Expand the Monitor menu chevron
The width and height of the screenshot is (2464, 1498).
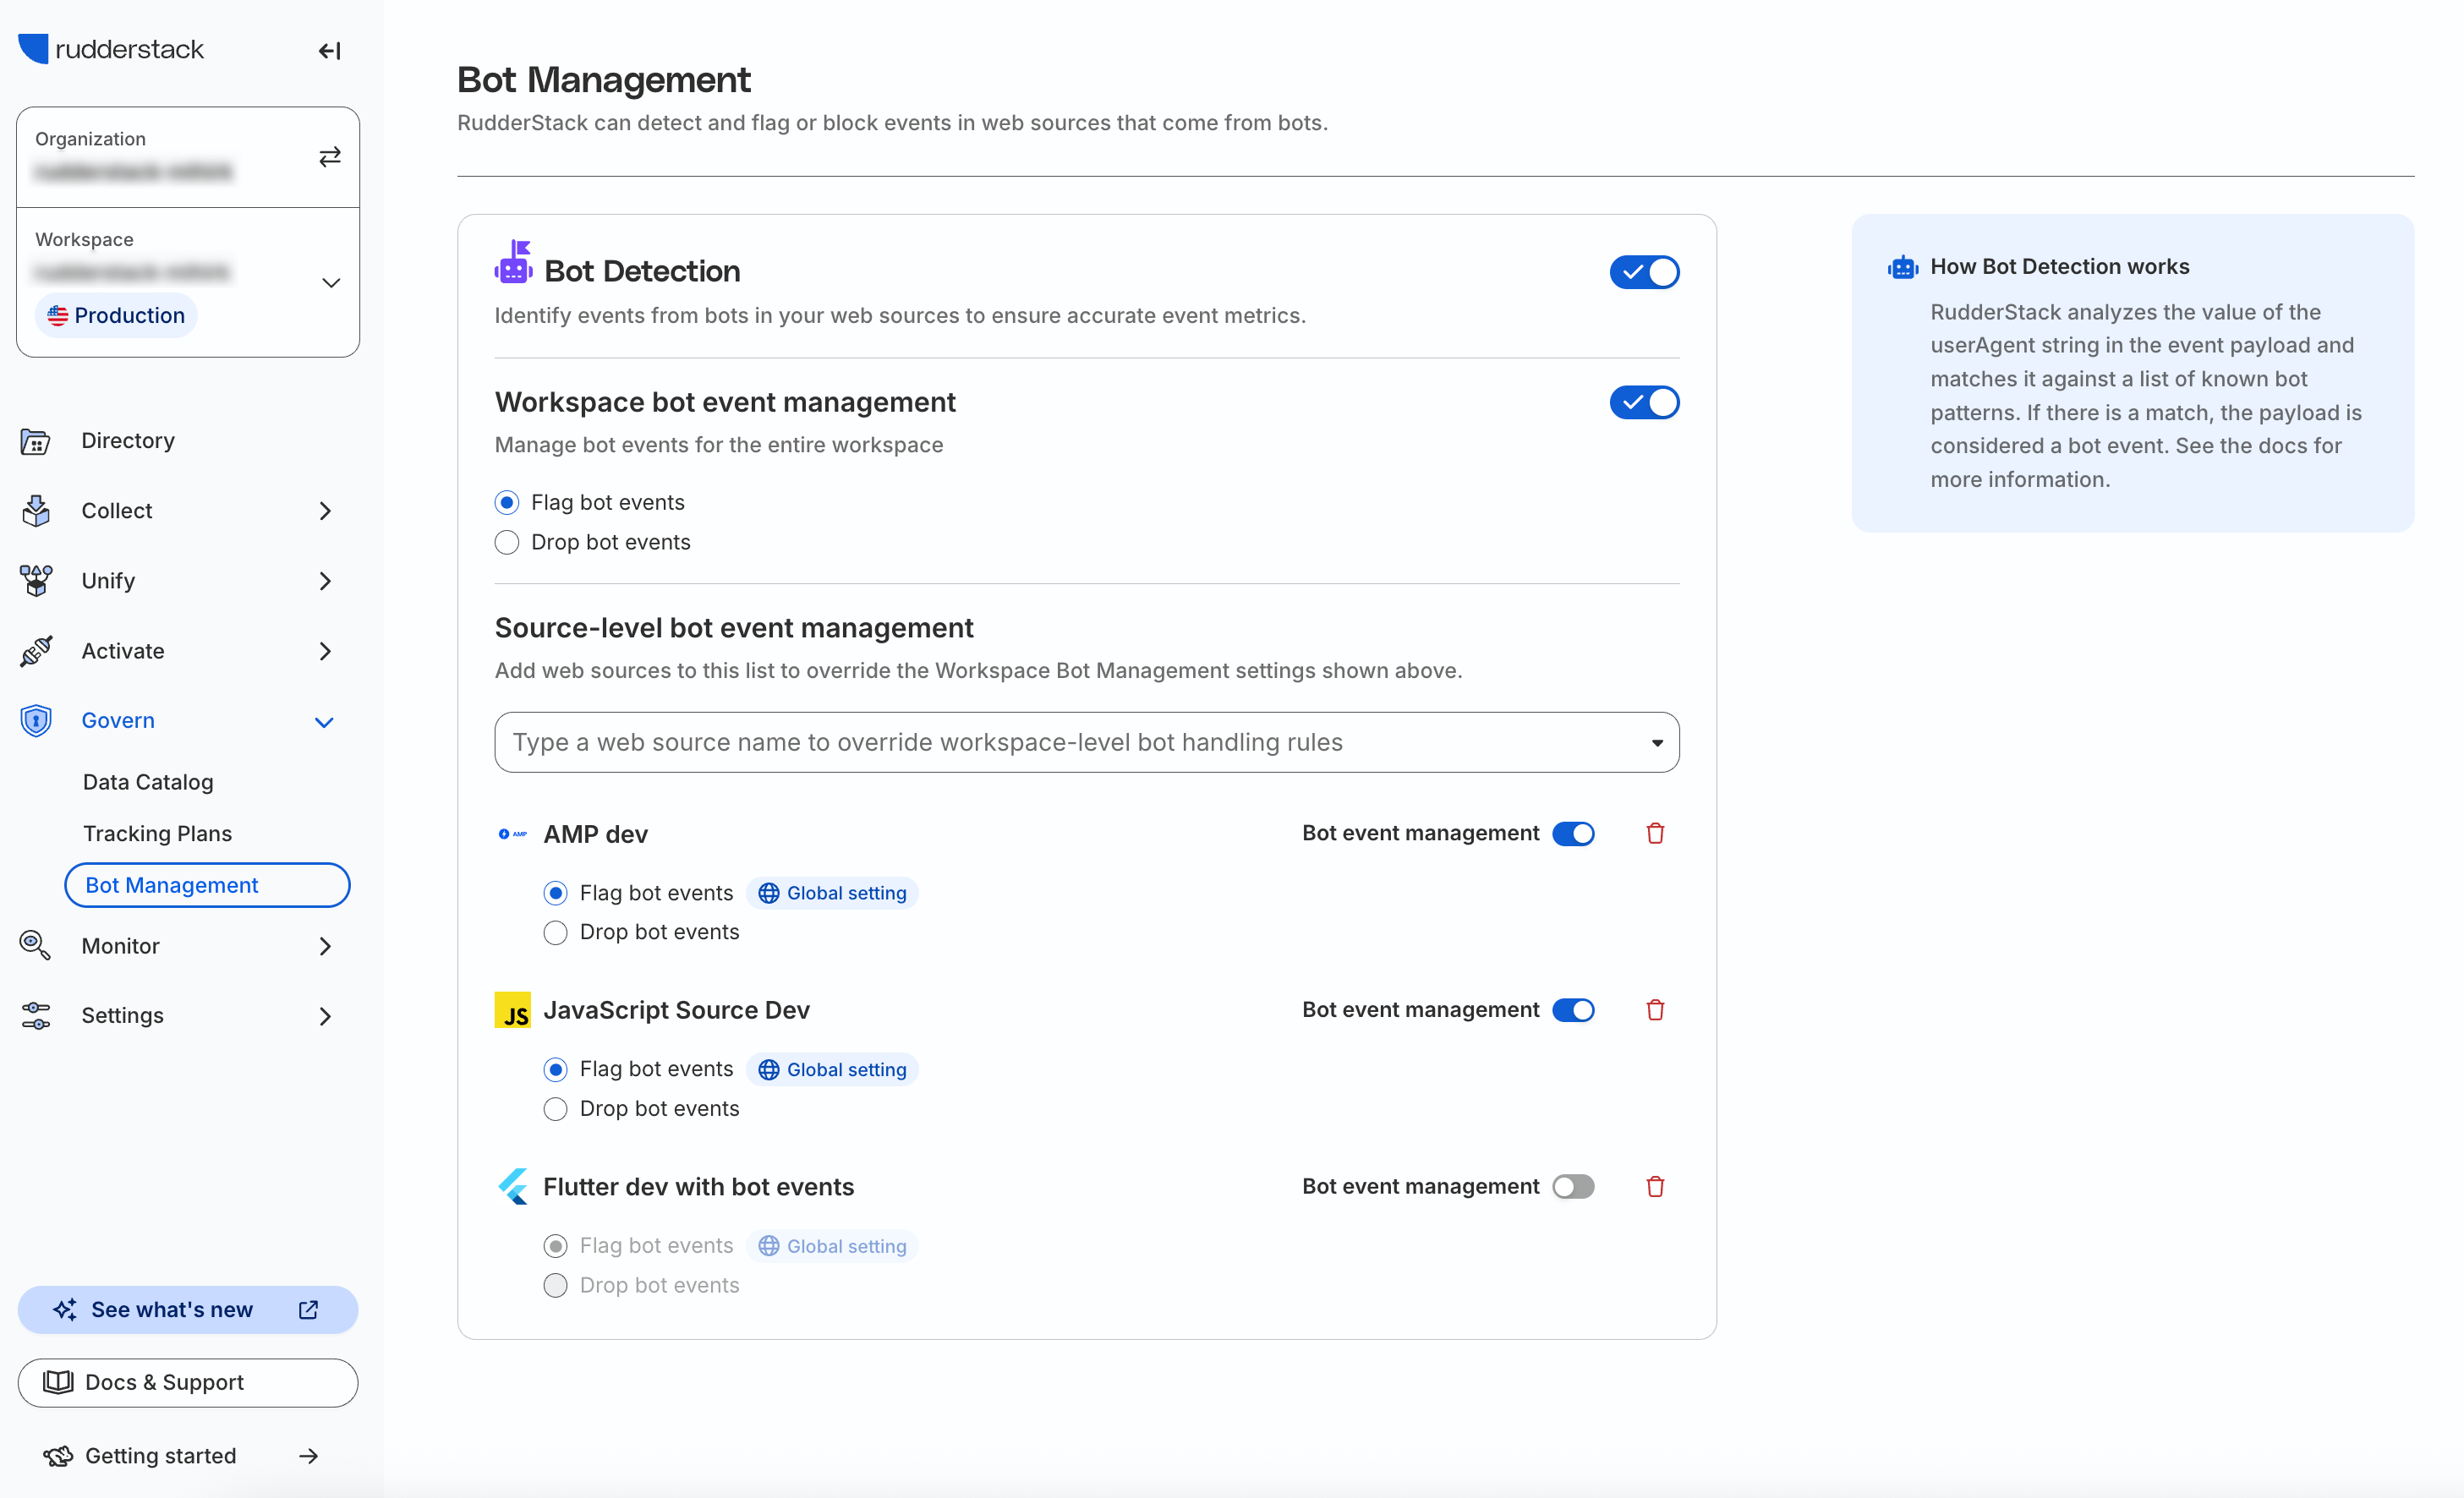pos(325,946)
